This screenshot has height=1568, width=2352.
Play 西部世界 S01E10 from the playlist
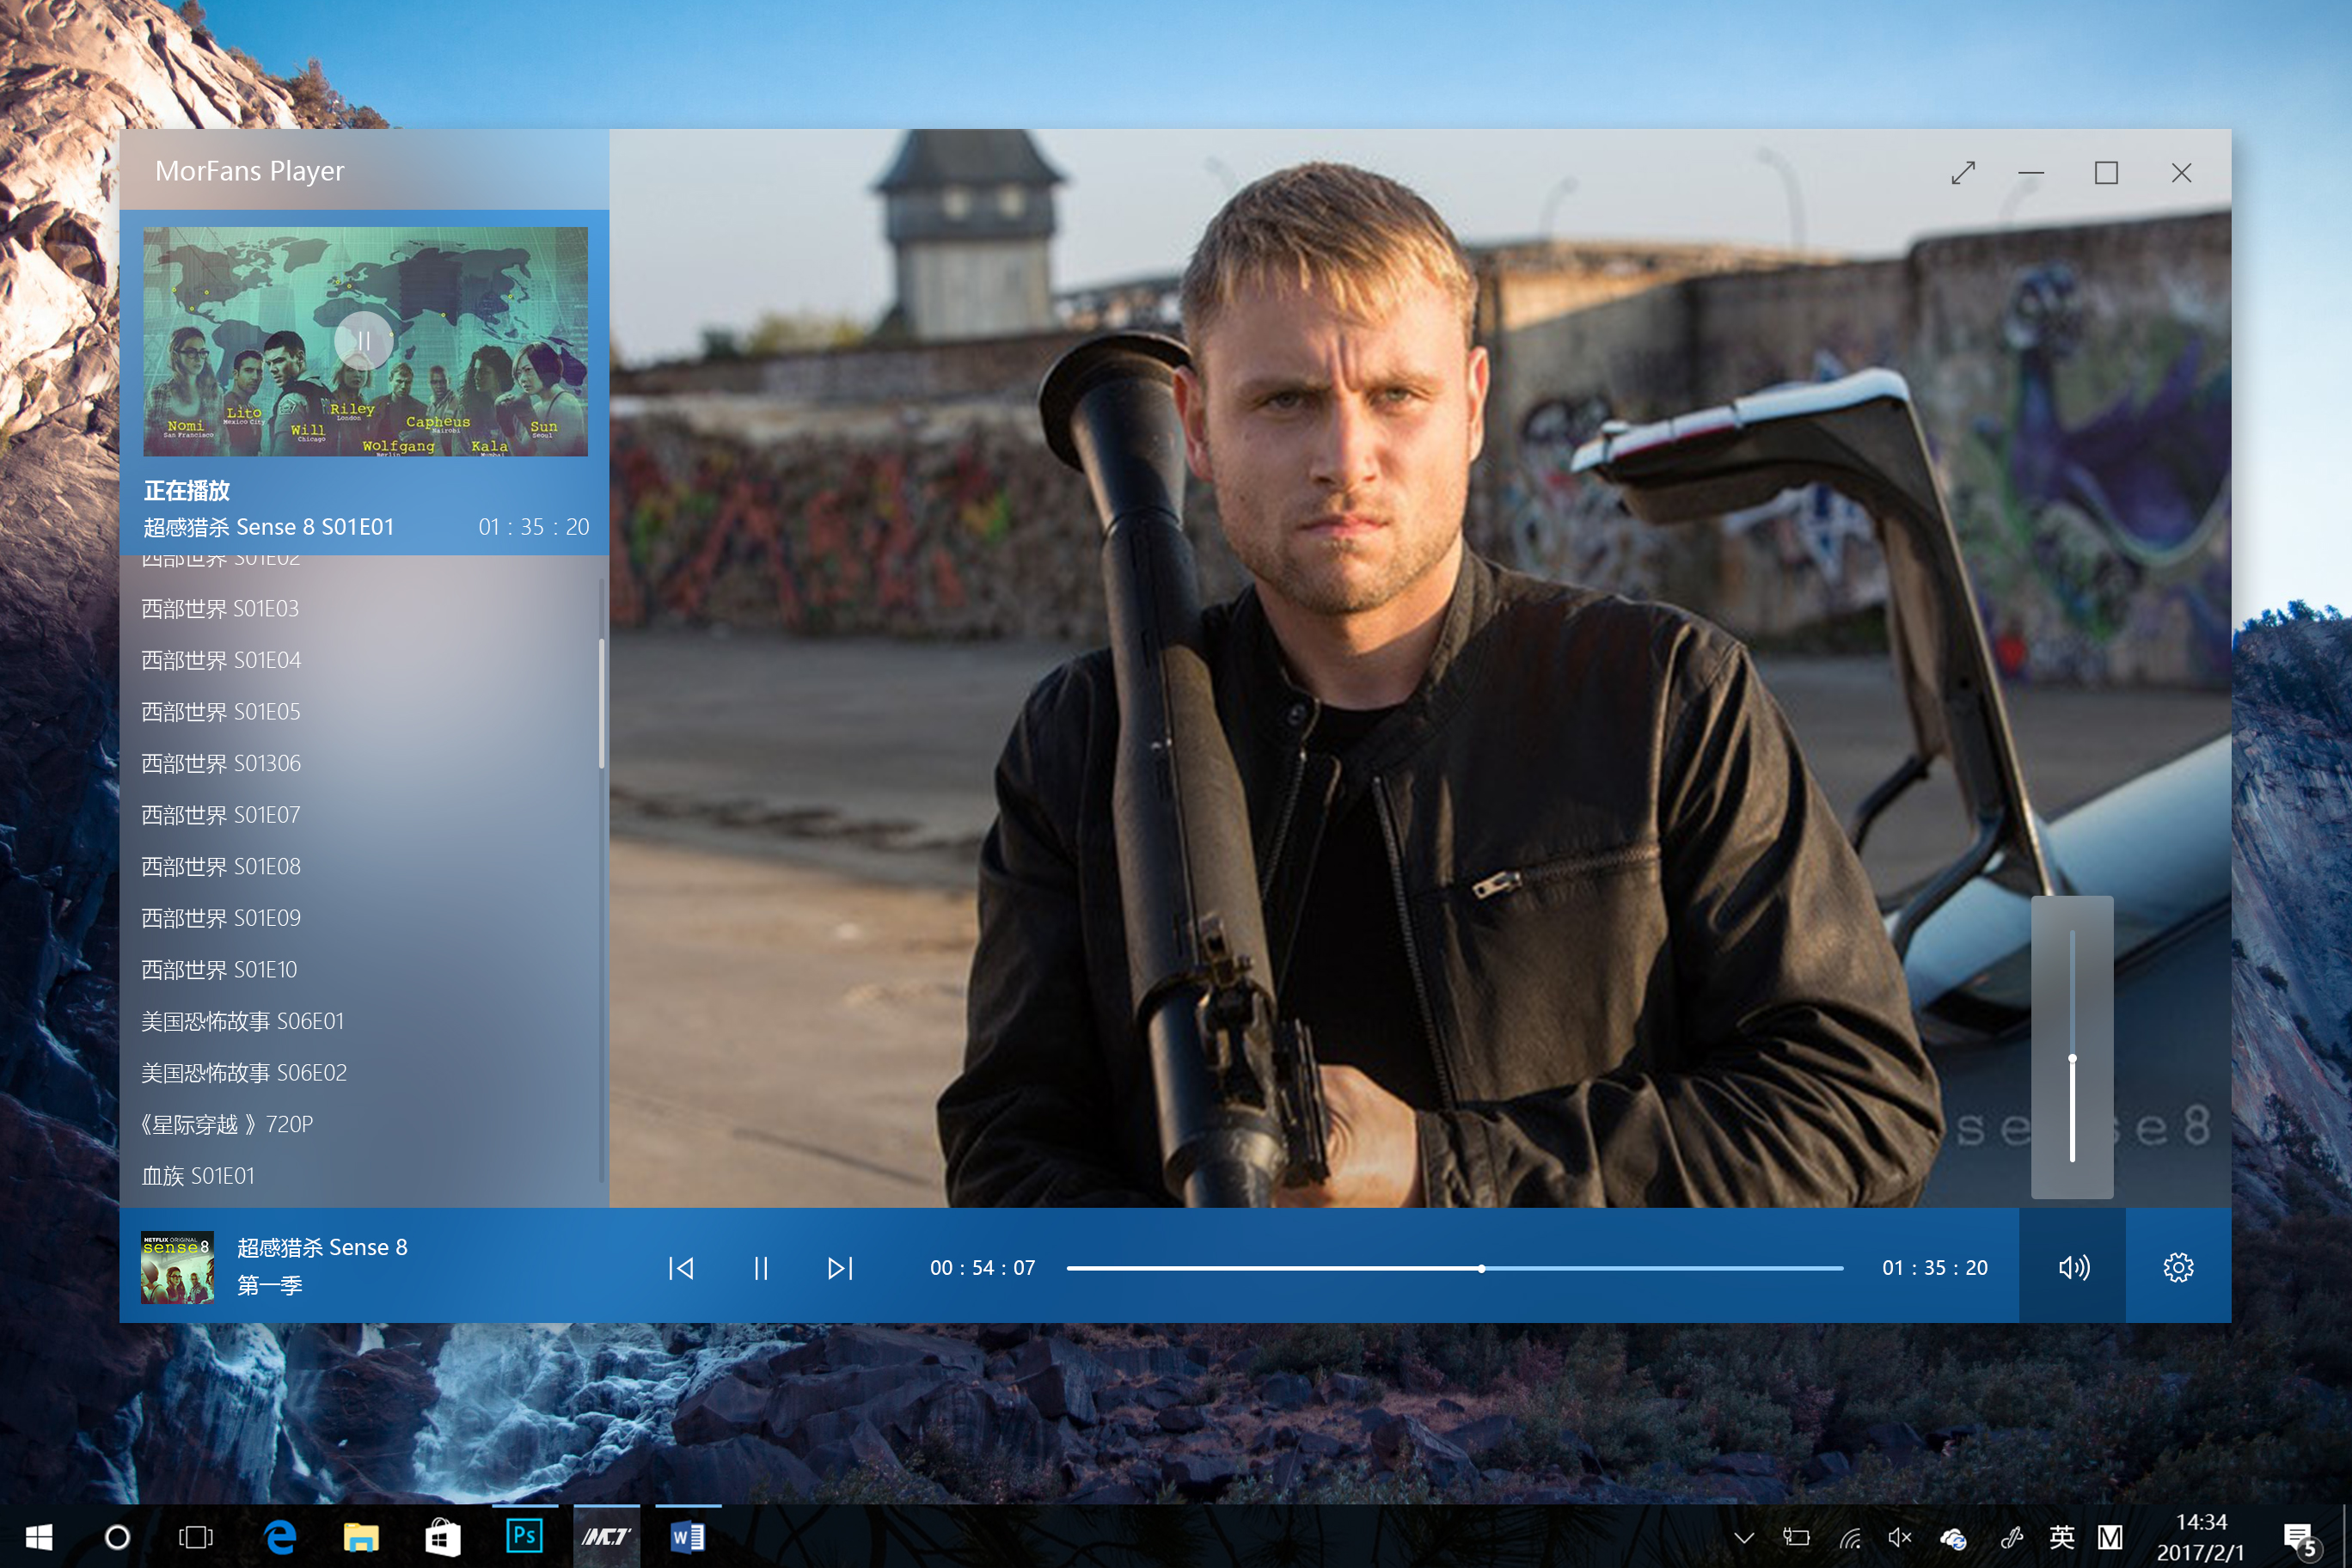tap(219, 969)
